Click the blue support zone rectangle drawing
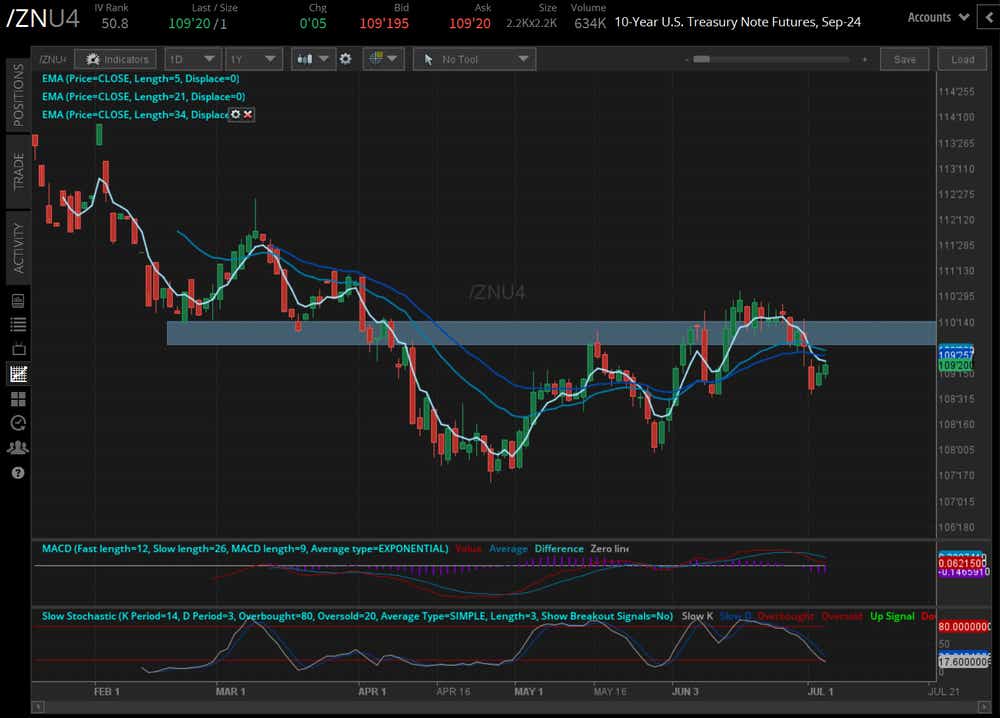The height and width of the screenshot is (718, 1000). coord(551,333)
